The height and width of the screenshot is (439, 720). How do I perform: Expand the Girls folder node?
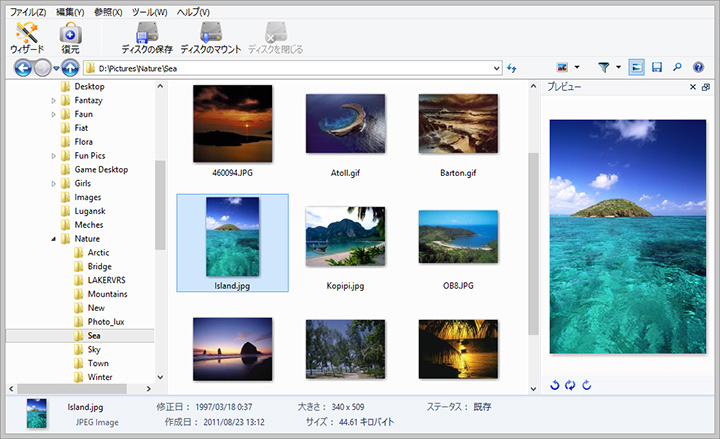click(x=53, y=184)
